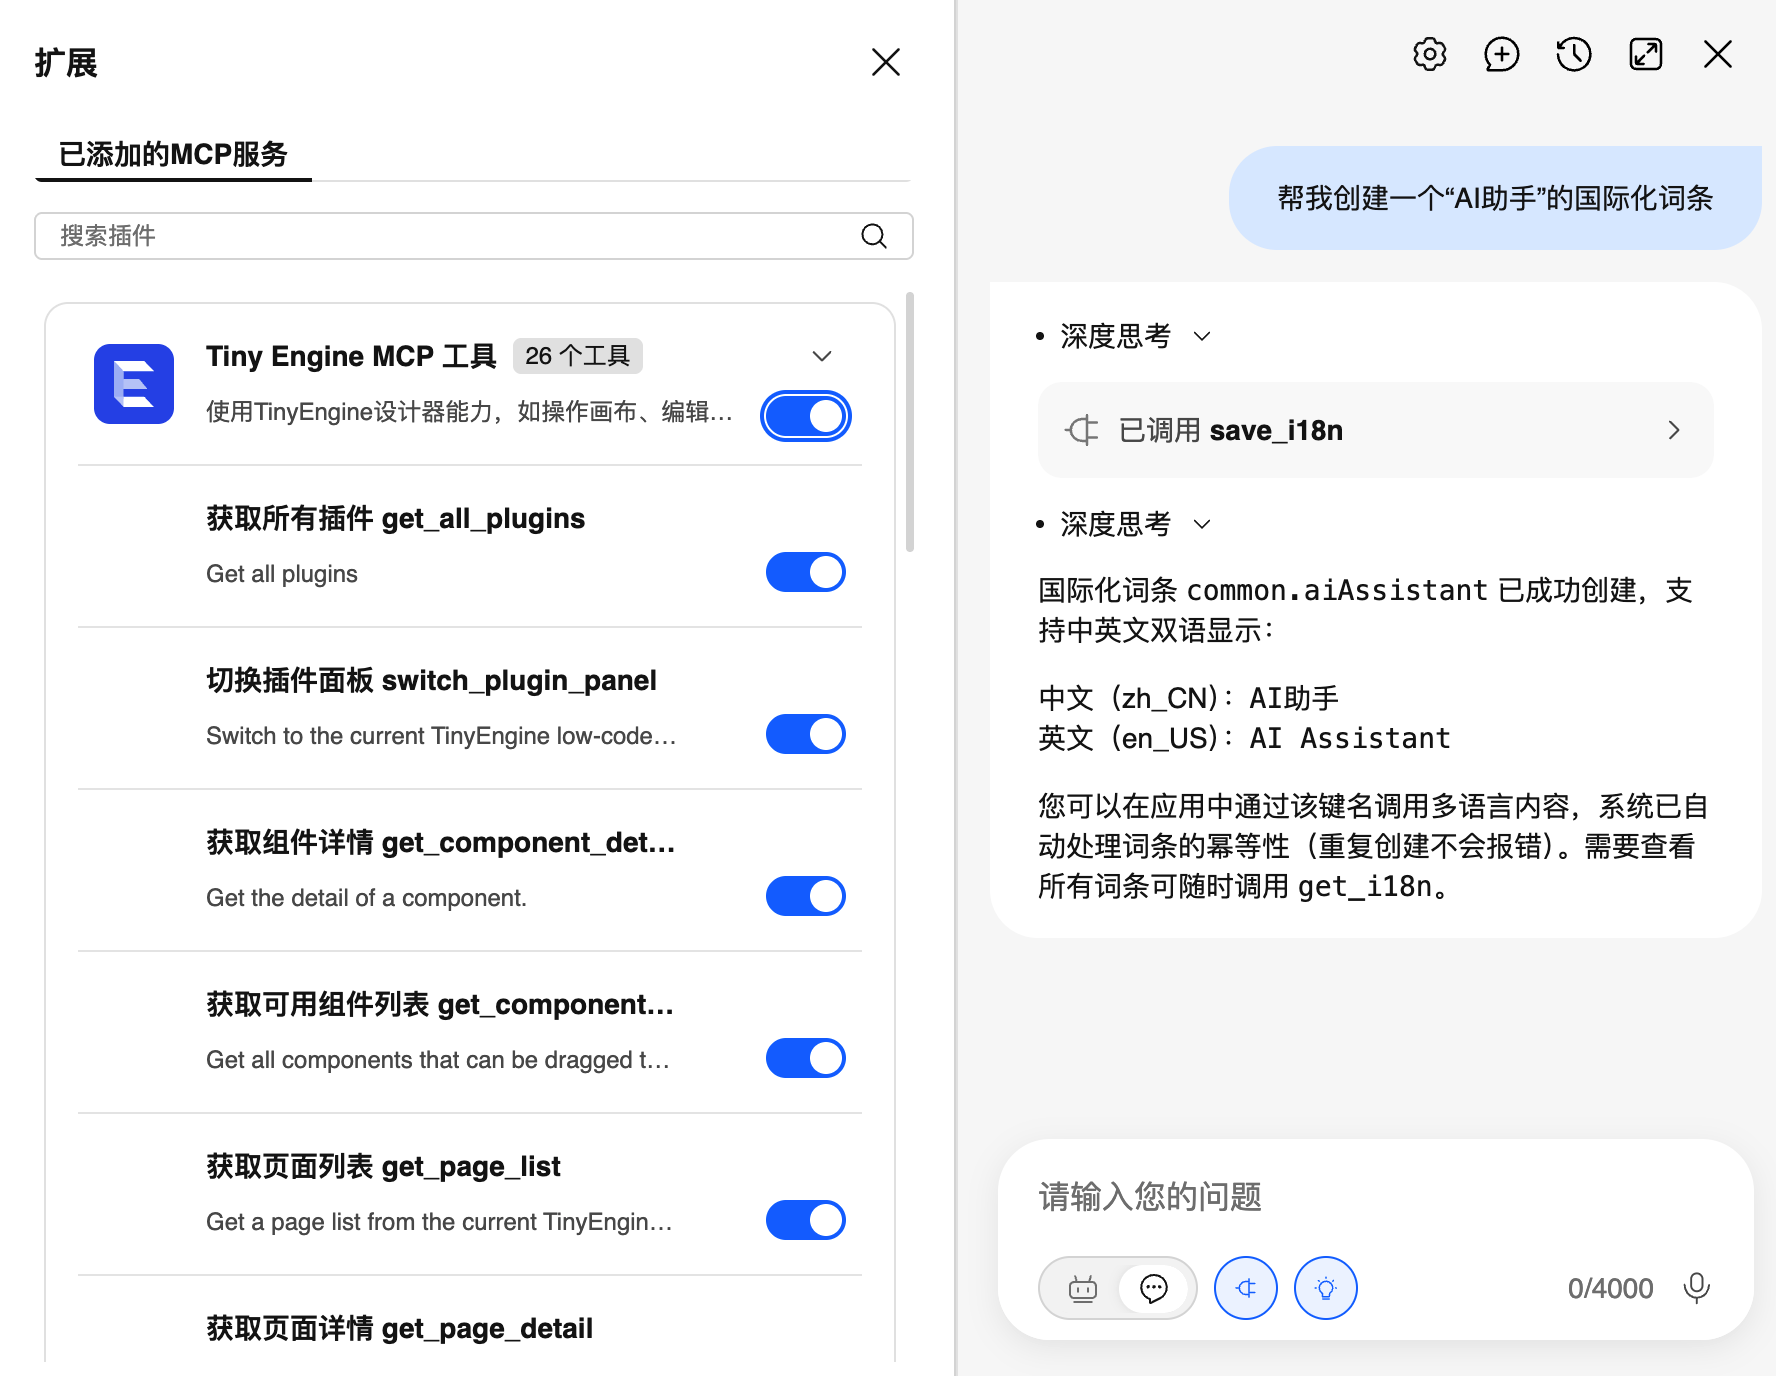Turn off the get_page_list tool
The image size is (1776, 1376).
point(805,1219)
